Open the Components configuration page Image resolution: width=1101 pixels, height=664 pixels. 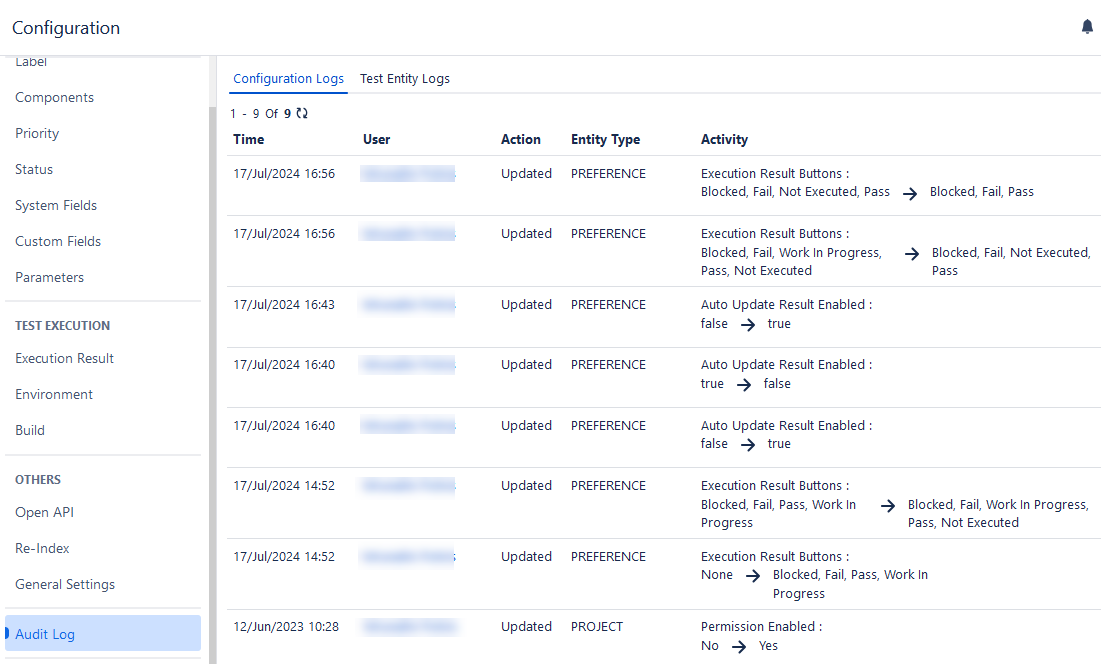(54, 97)
